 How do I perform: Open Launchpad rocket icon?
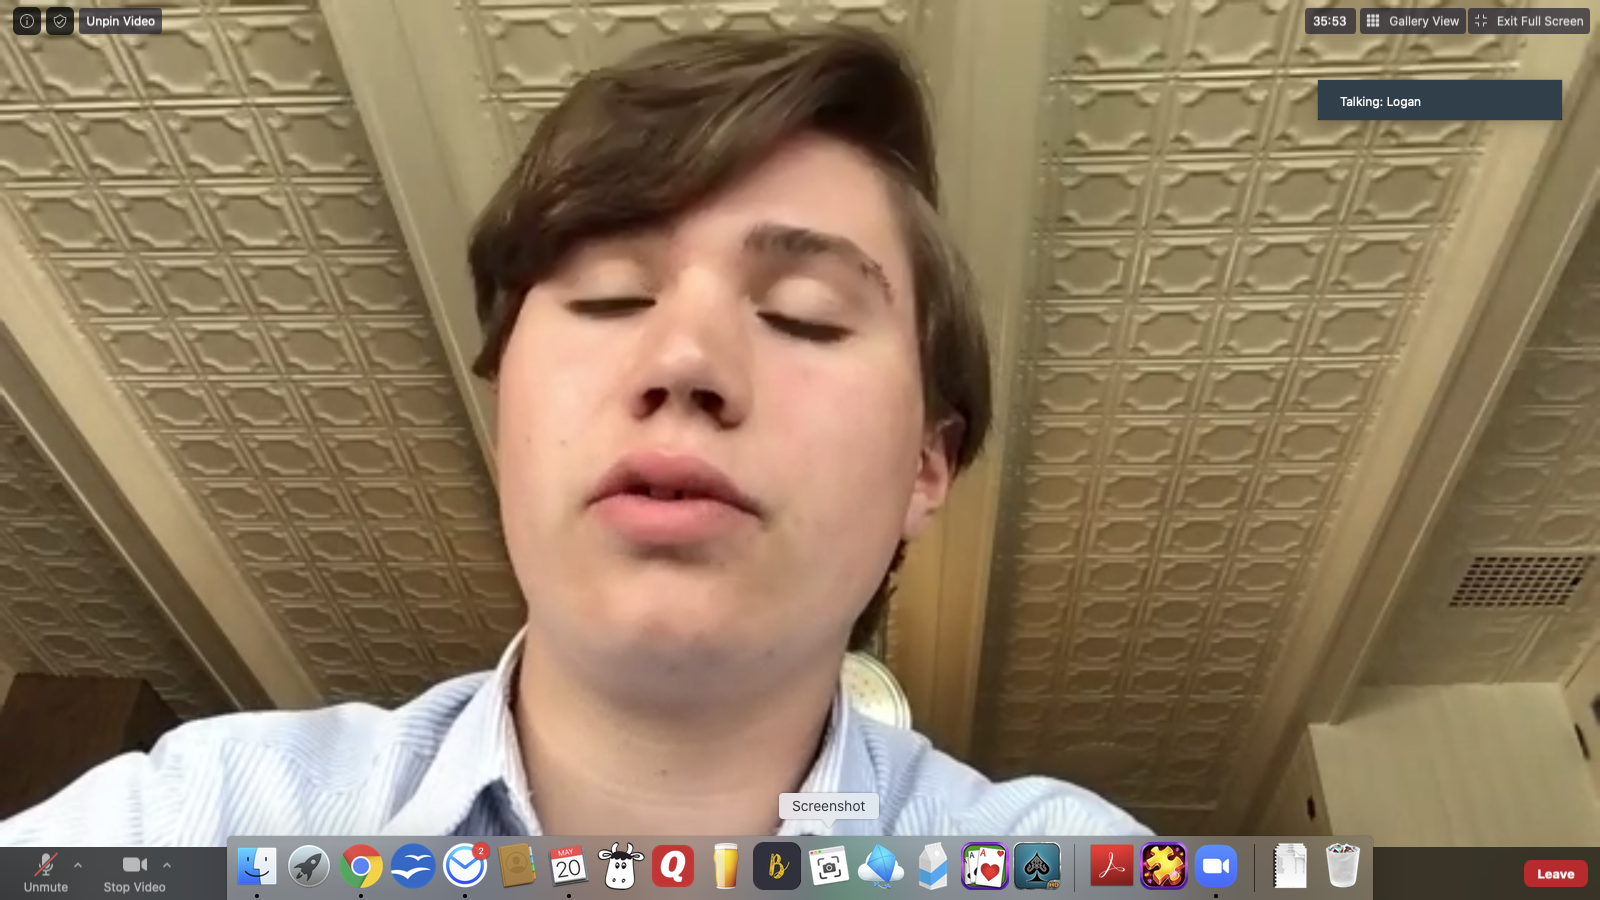[309, 866]
